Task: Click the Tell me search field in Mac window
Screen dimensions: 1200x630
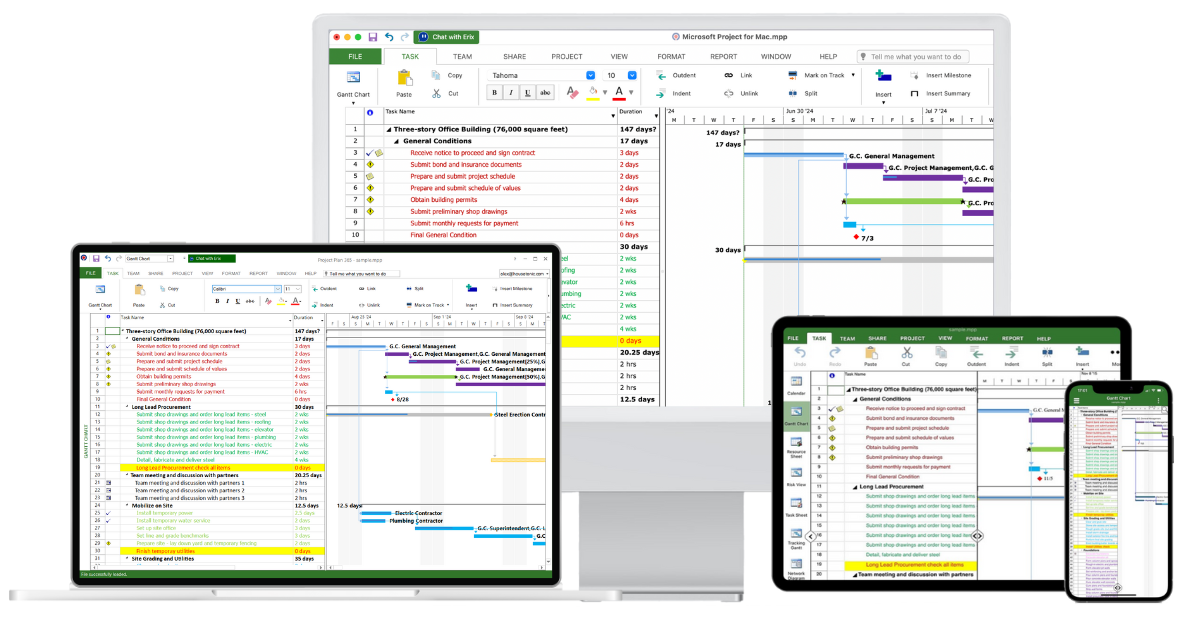Action: [x=914, y=57]
